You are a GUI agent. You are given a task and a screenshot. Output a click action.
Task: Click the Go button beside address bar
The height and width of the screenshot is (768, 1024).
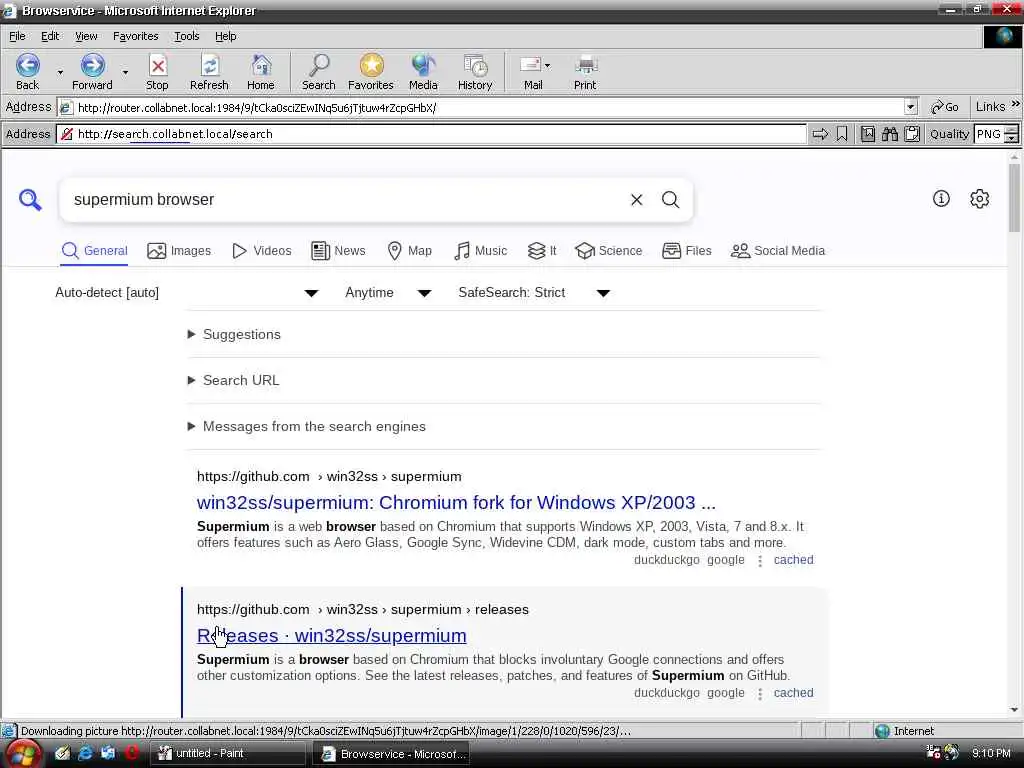tap(945, 107)
